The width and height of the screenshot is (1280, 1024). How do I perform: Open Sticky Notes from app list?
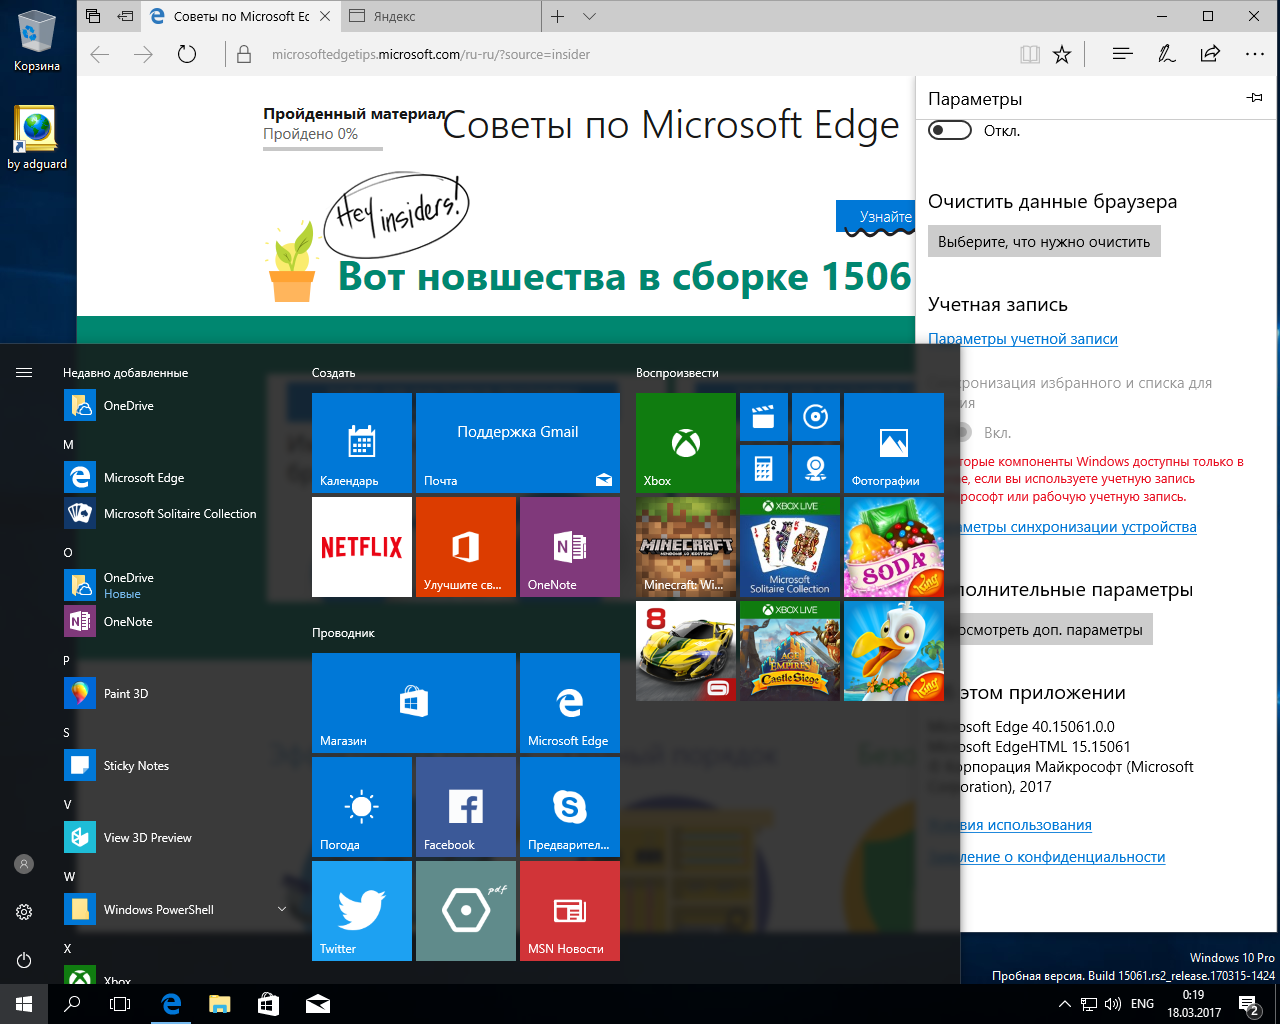(176, 766)
